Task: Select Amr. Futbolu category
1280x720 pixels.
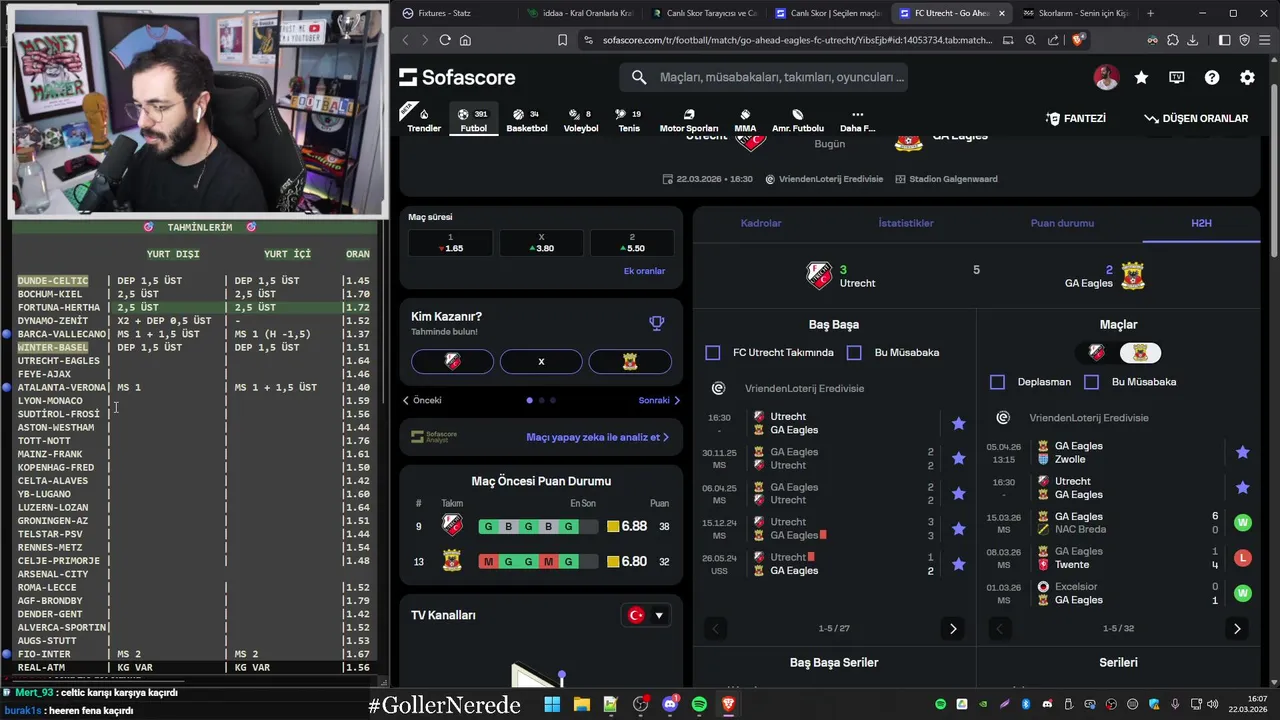Action: [797, 120]
